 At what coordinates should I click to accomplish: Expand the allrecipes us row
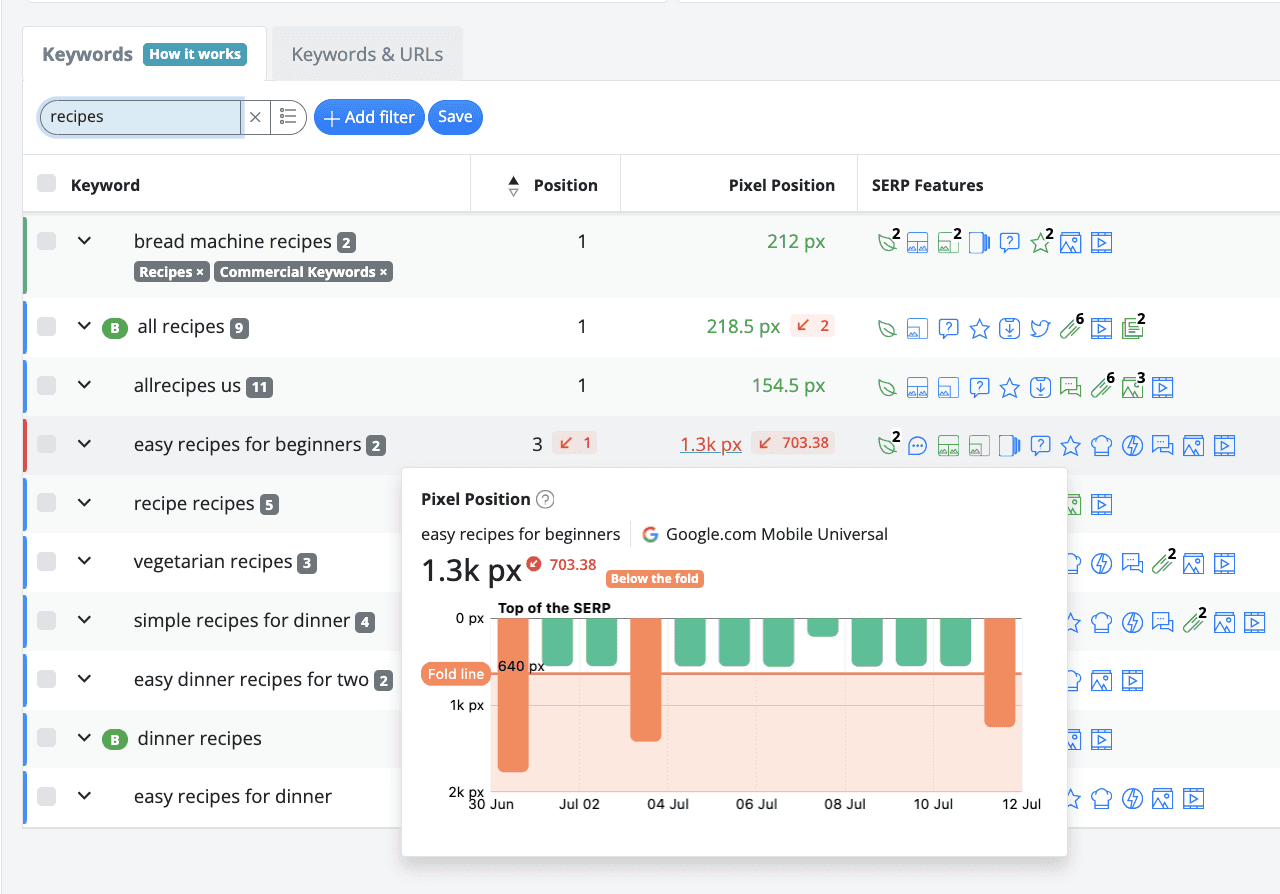85,385
